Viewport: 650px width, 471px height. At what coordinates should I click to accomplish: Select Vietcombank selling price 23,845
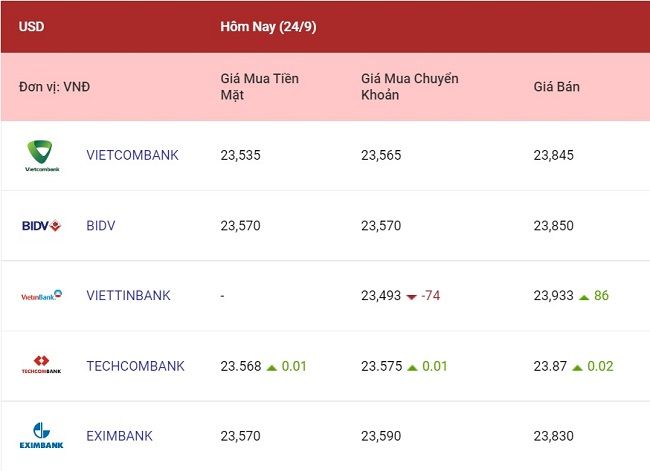(553, 155)
